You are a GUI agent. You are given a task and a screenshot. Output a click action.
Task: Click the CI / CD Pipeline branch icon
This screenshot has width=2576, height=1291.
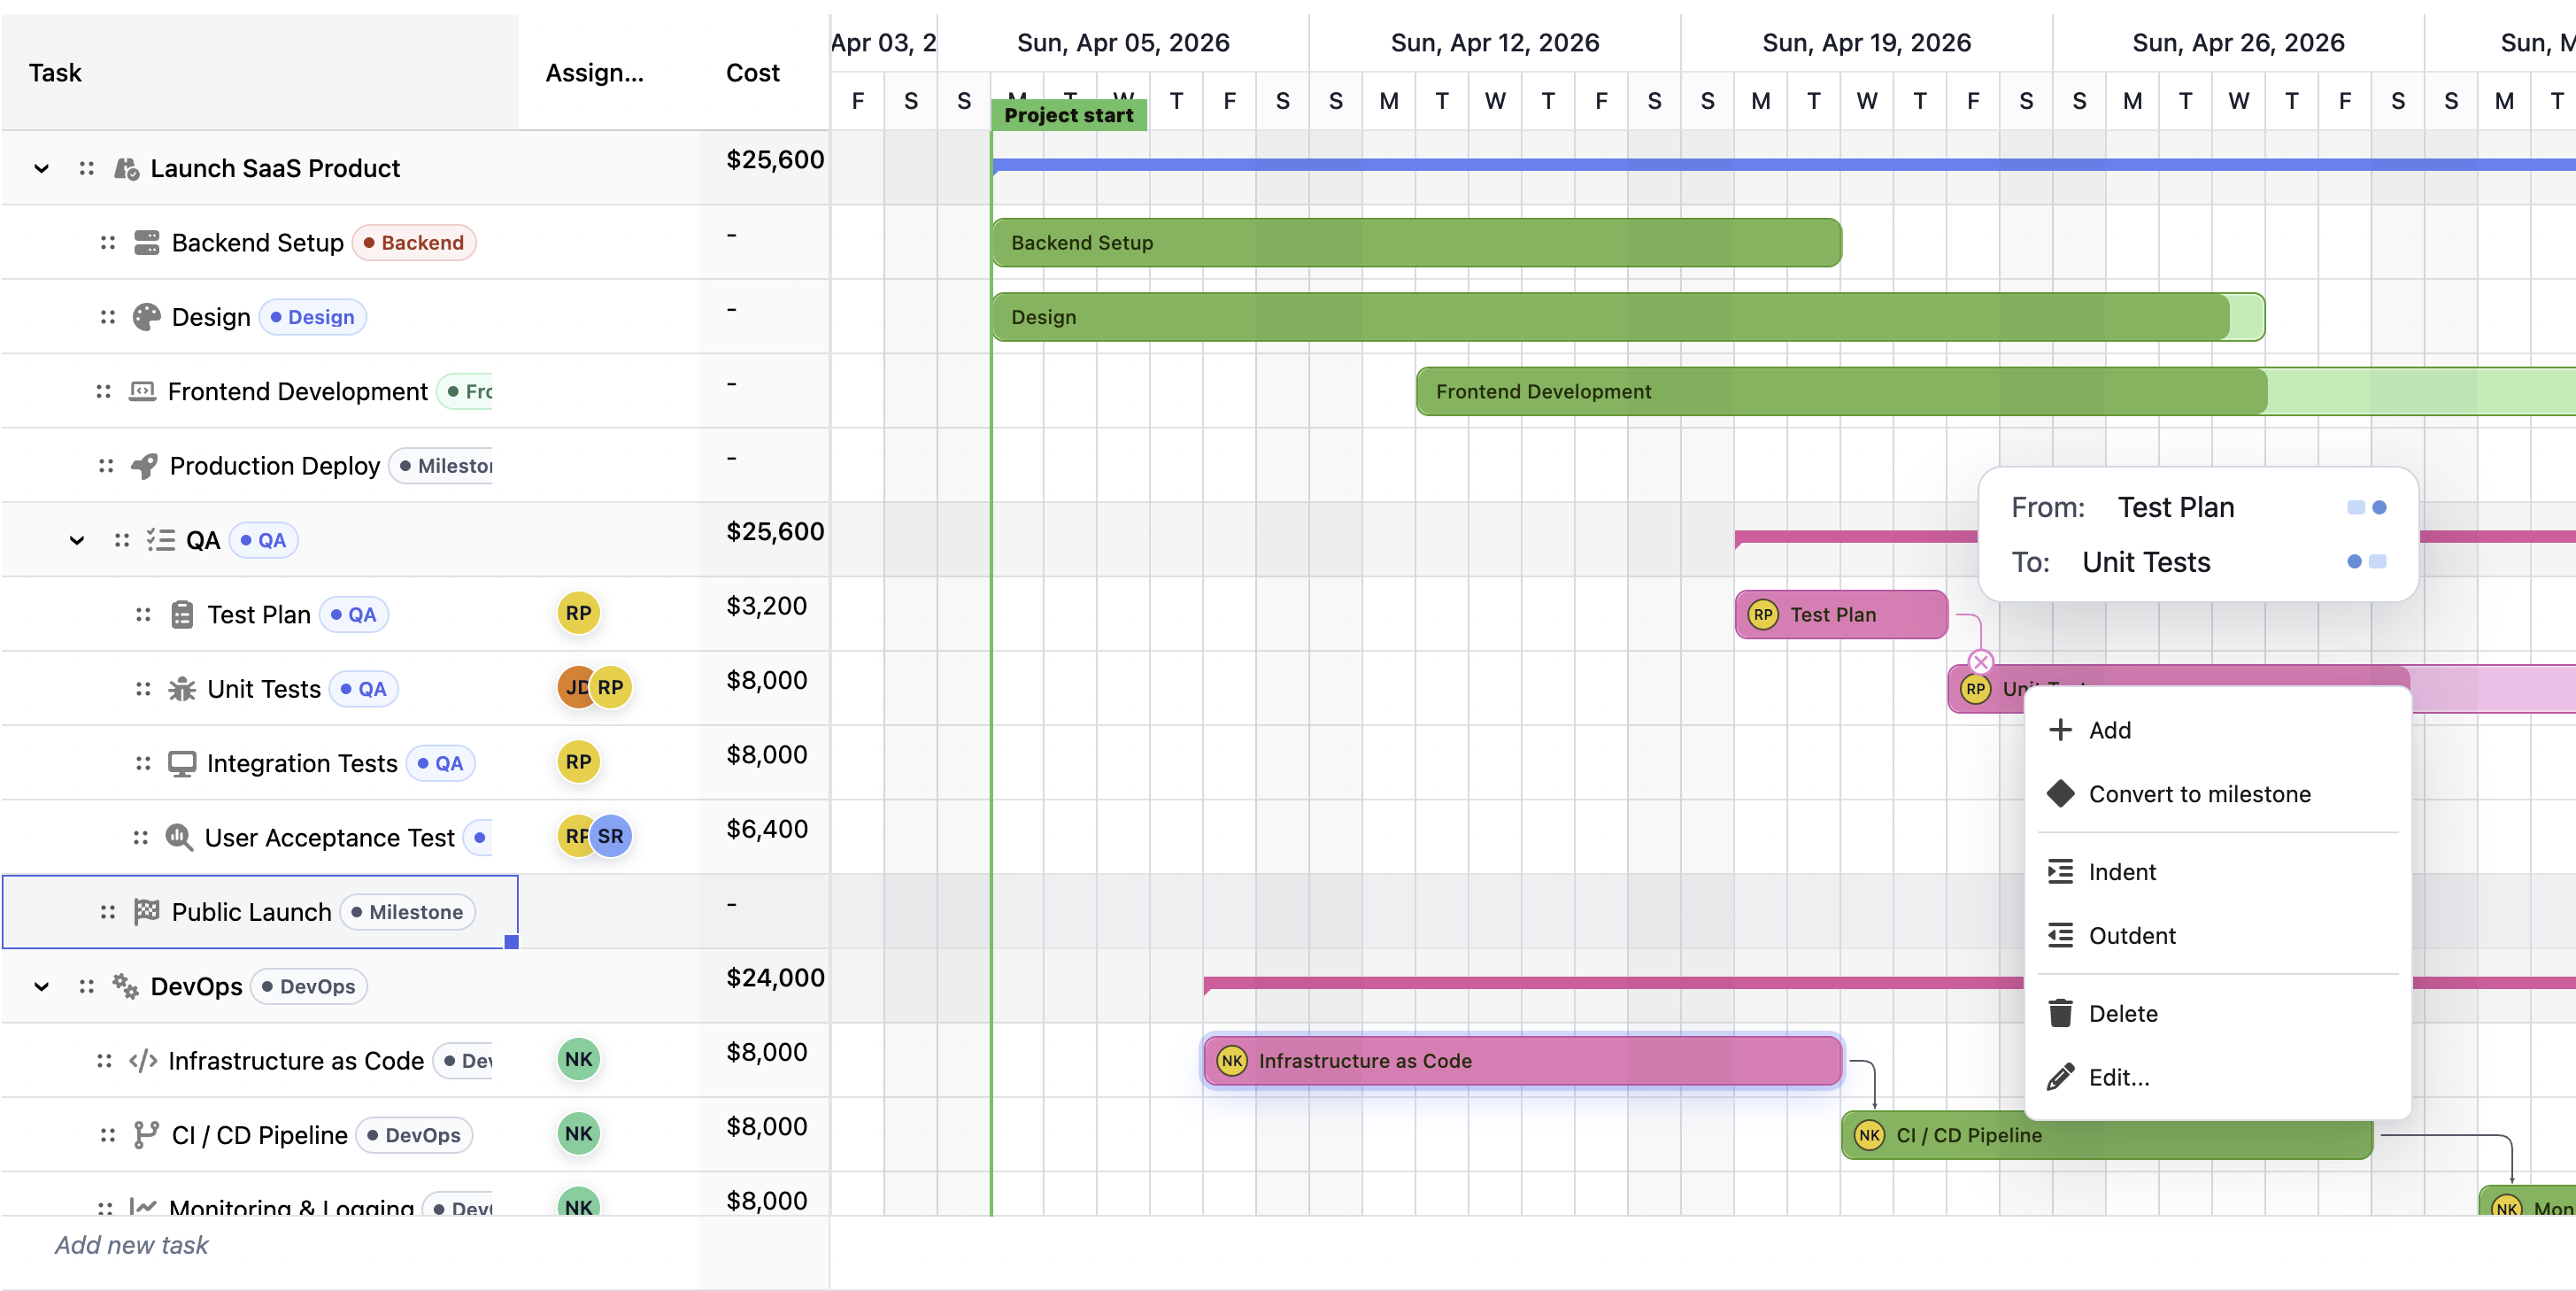pos(146,1135)
